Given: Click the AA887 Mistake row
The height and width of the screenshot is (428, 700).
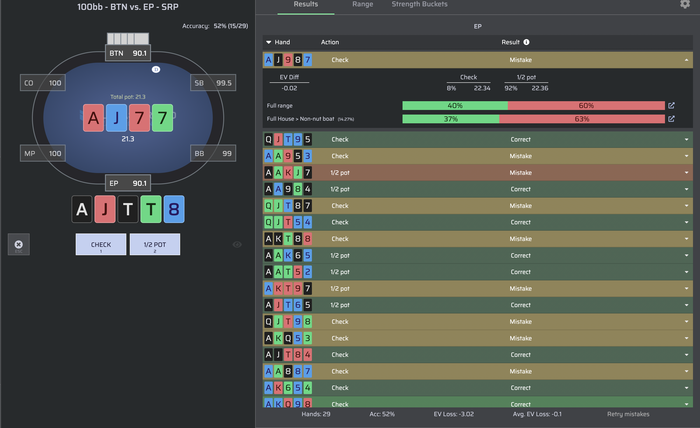Looking at the screenshot, I should (x=478, y=371).
